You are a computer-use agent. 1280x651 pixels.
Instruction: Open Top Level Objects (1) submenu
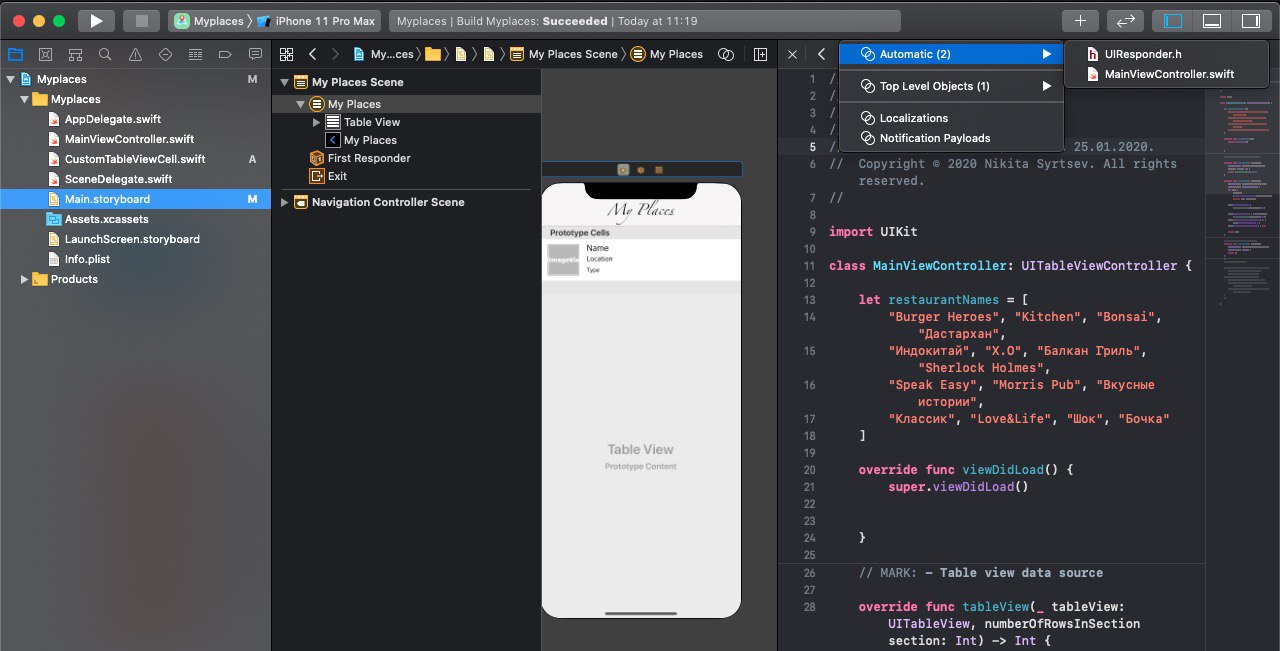coord(951,86)
